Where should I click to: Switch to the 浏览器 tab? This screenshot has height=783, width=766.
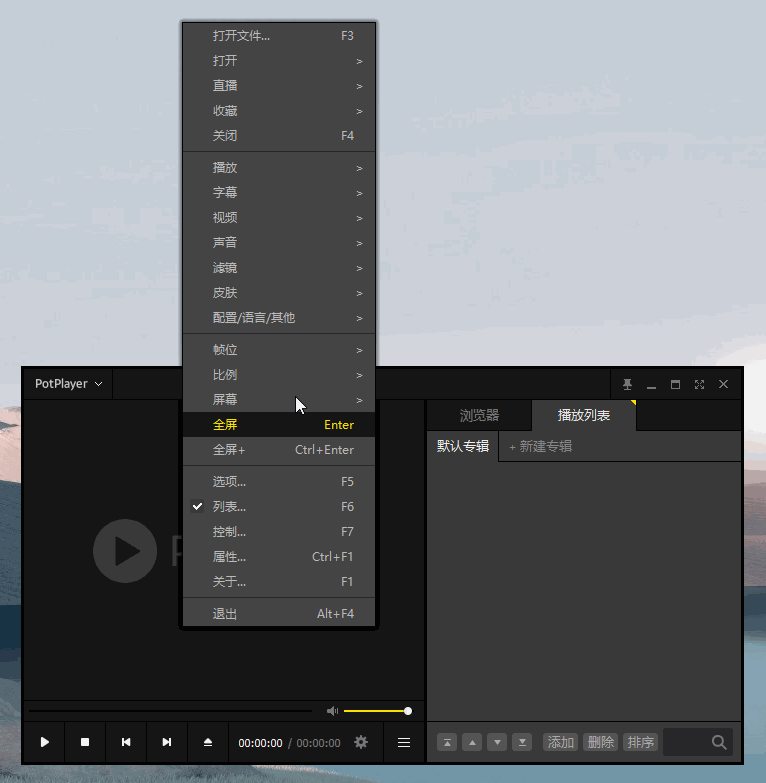coord(479,415)
